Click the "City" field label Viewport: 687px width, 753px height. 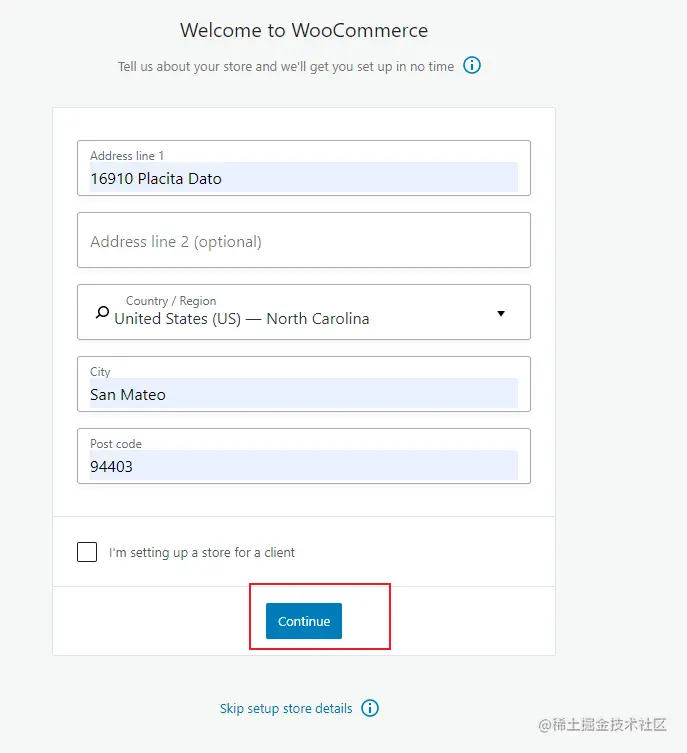pyautogui.click(x=100, y=372)
